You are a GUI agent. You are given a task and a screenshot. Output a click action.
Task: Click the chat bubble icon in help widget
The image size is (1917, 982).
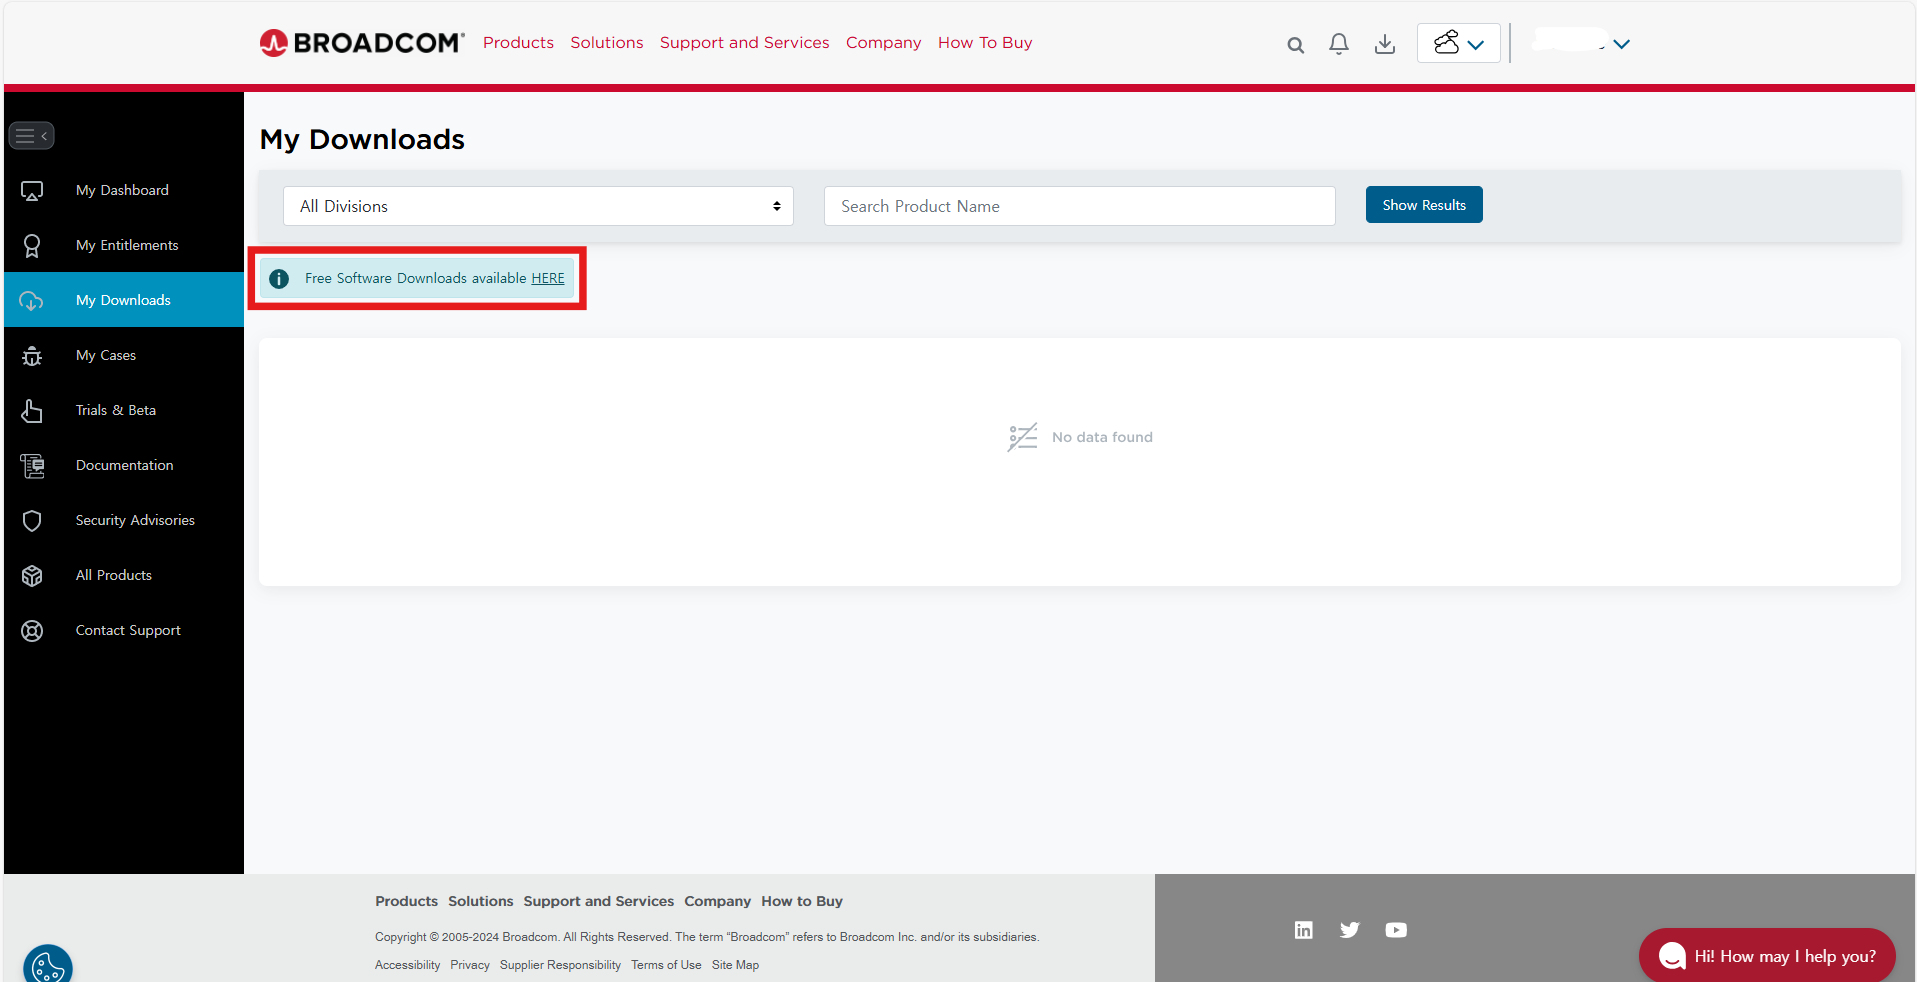1672,957
